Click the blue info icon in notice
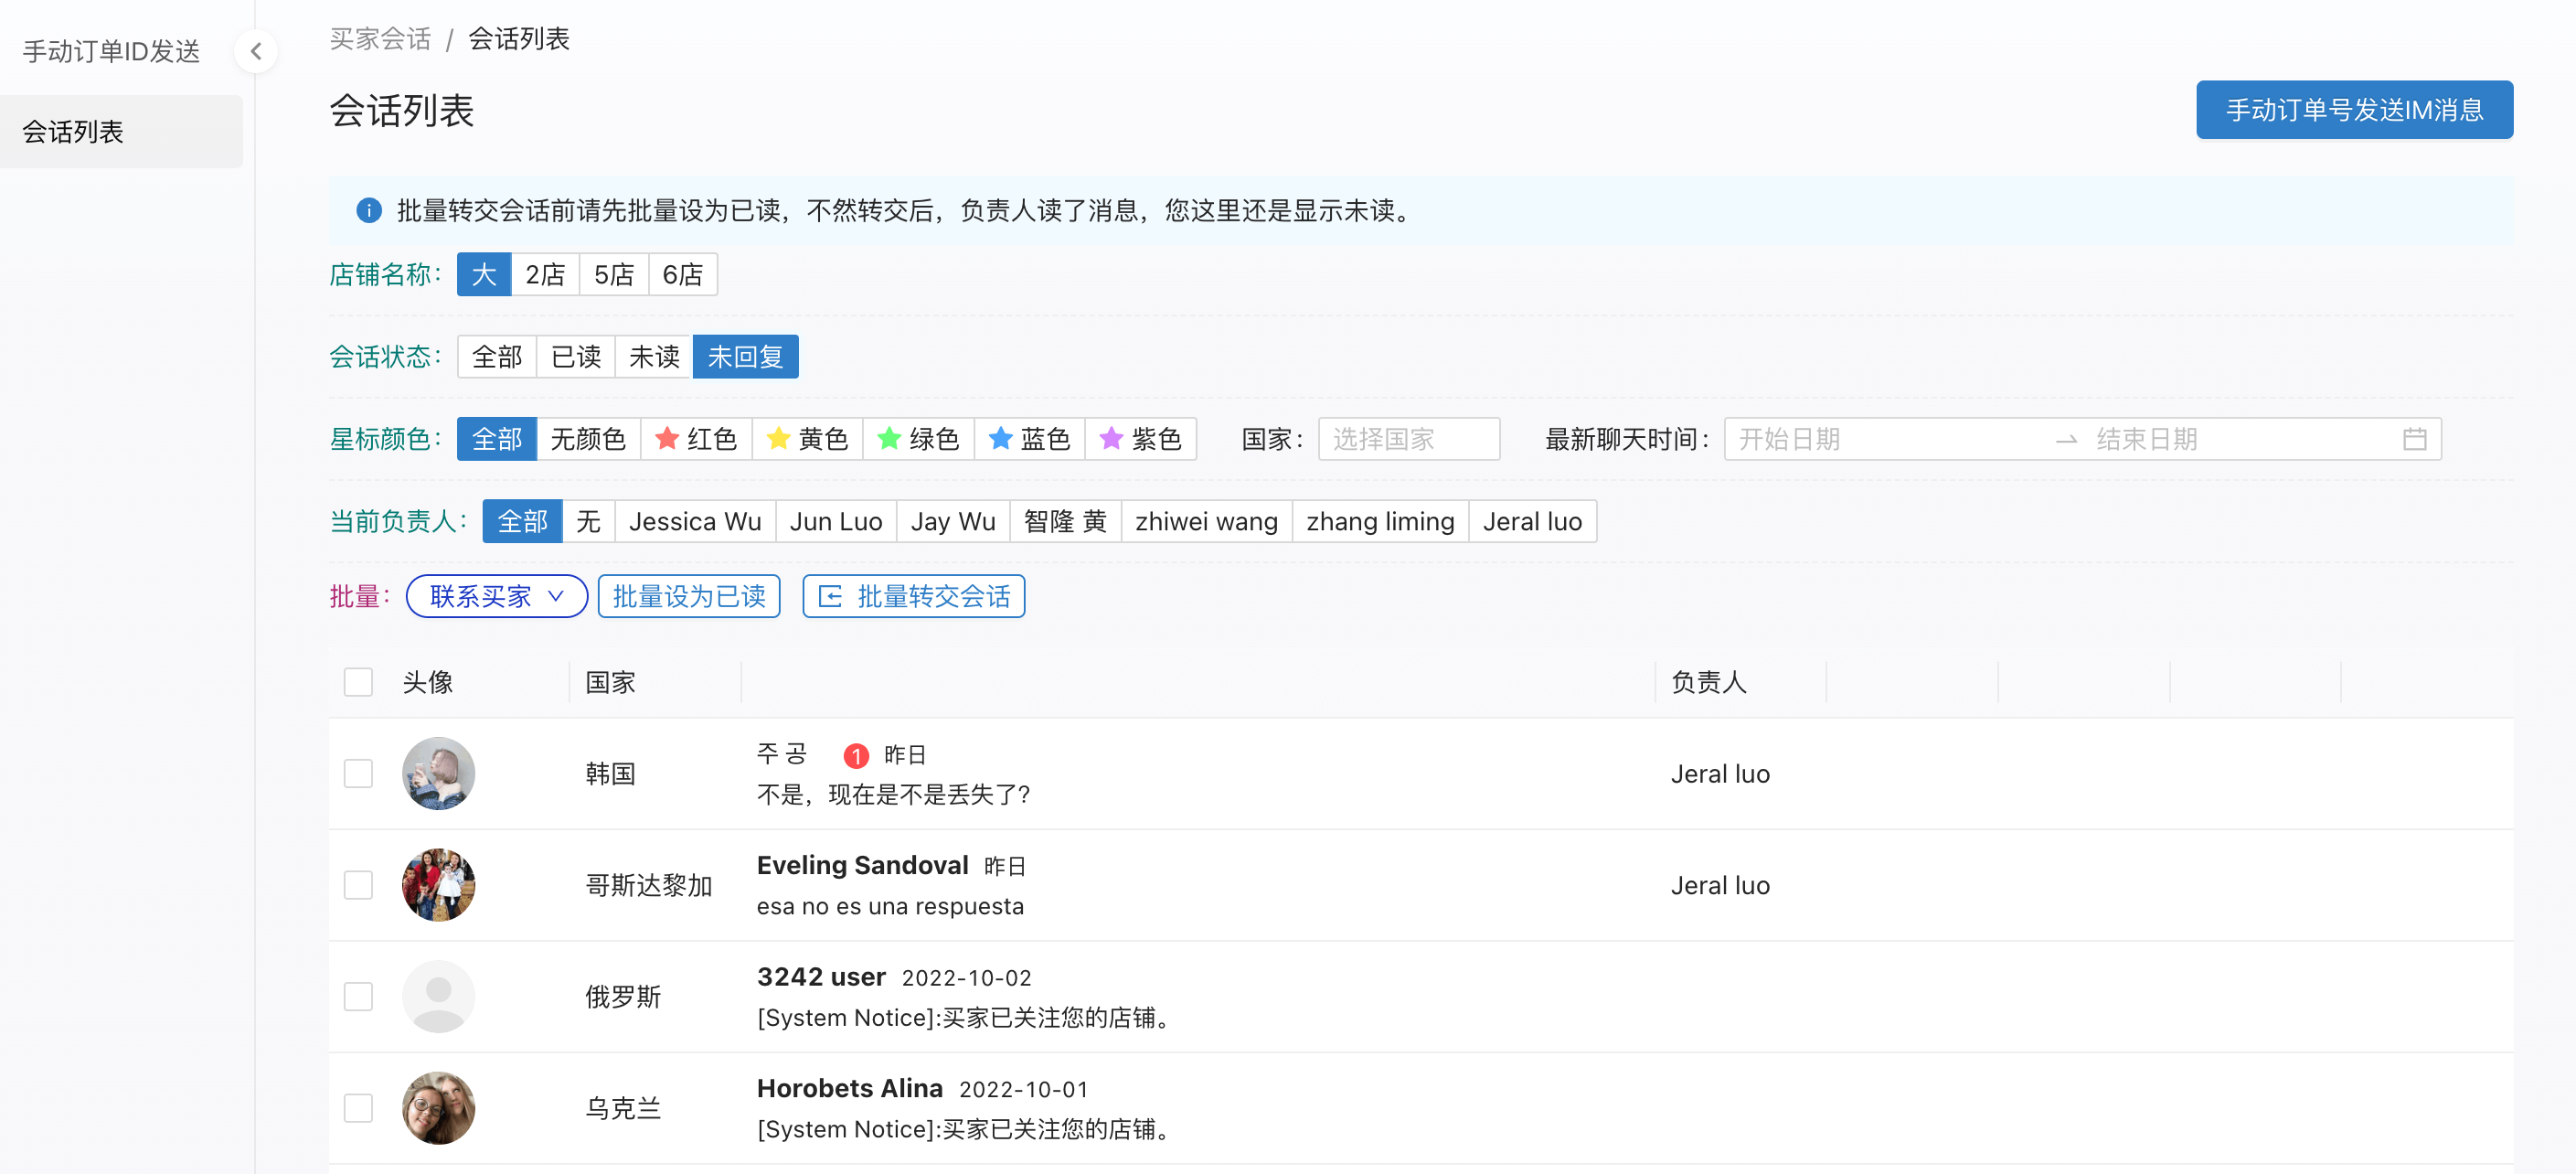 (x=369, y=210)
